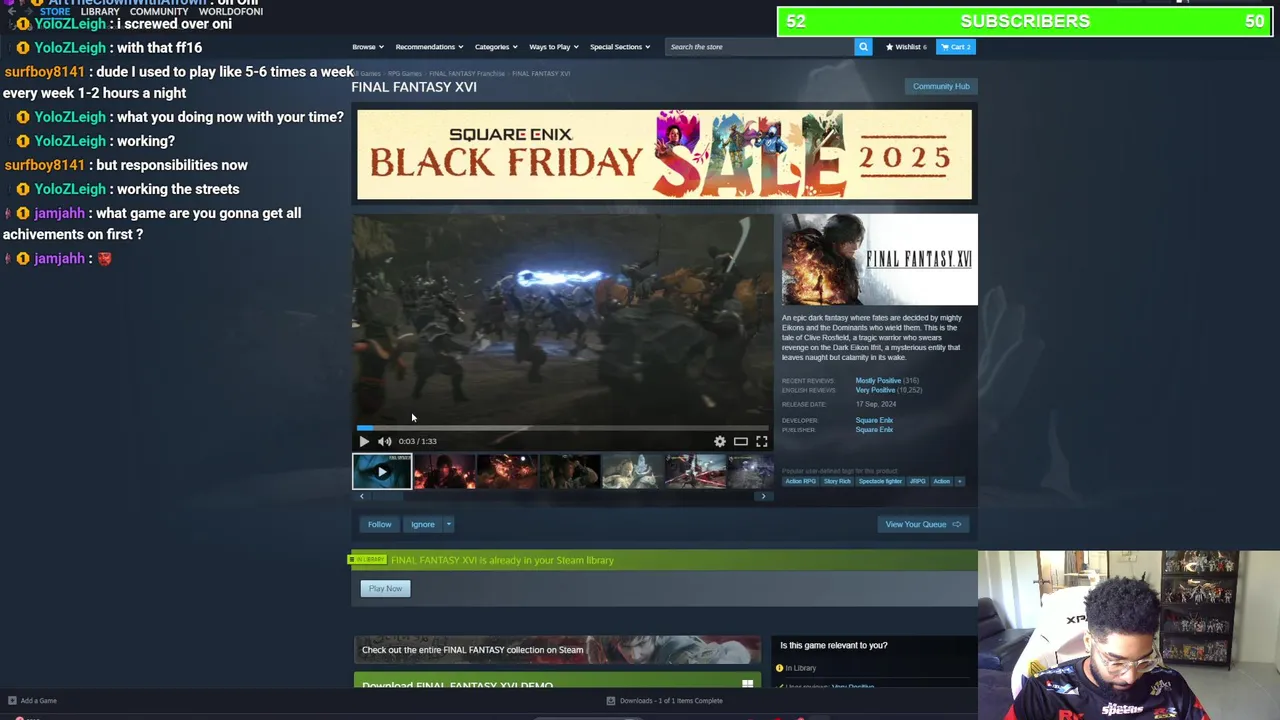The image size is (1280, 720).
Task: Open the RPG Games breadcrumb
Action: (x=405, y=74)
